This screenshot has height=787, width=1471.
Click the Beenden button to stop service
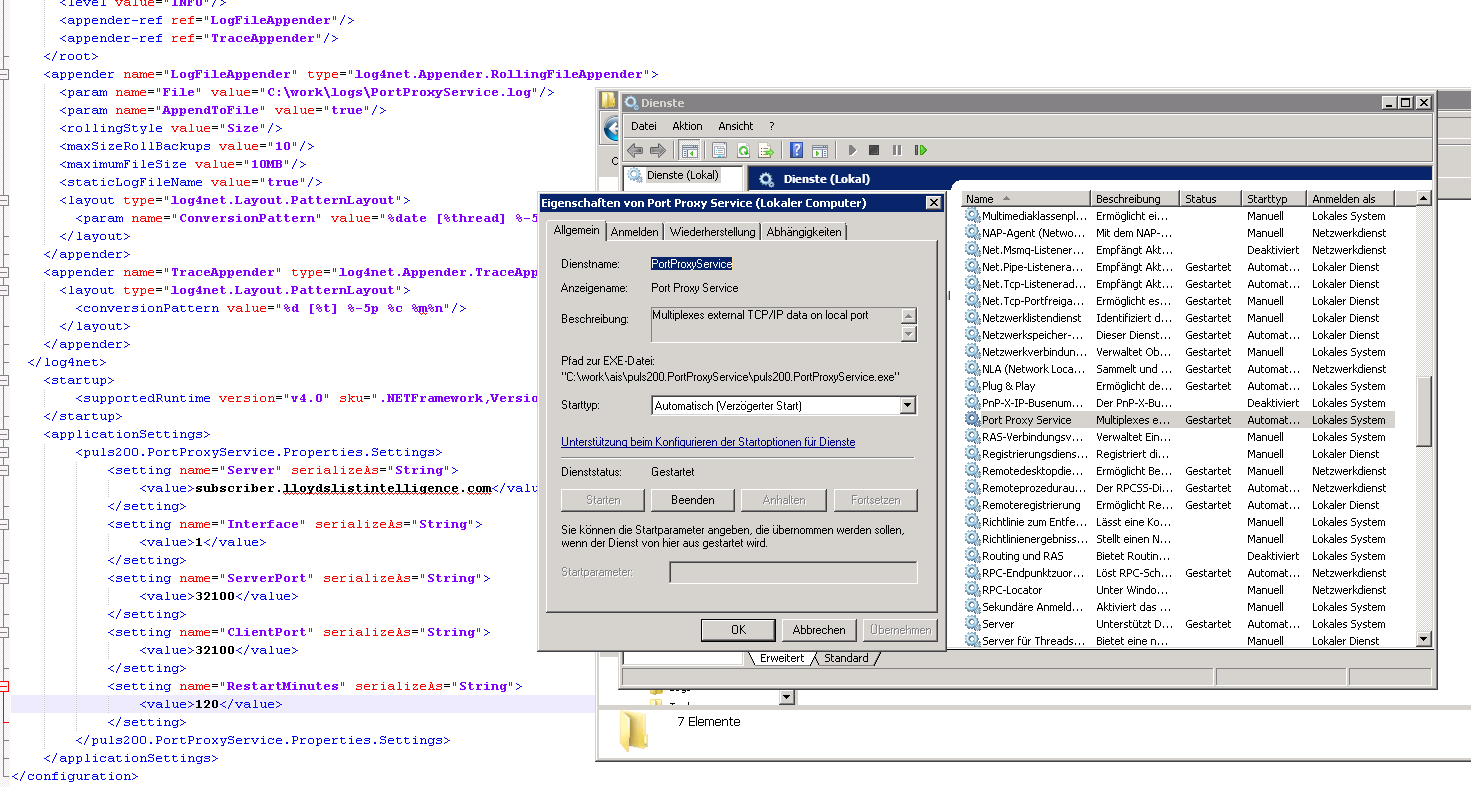tap(692, 500)
